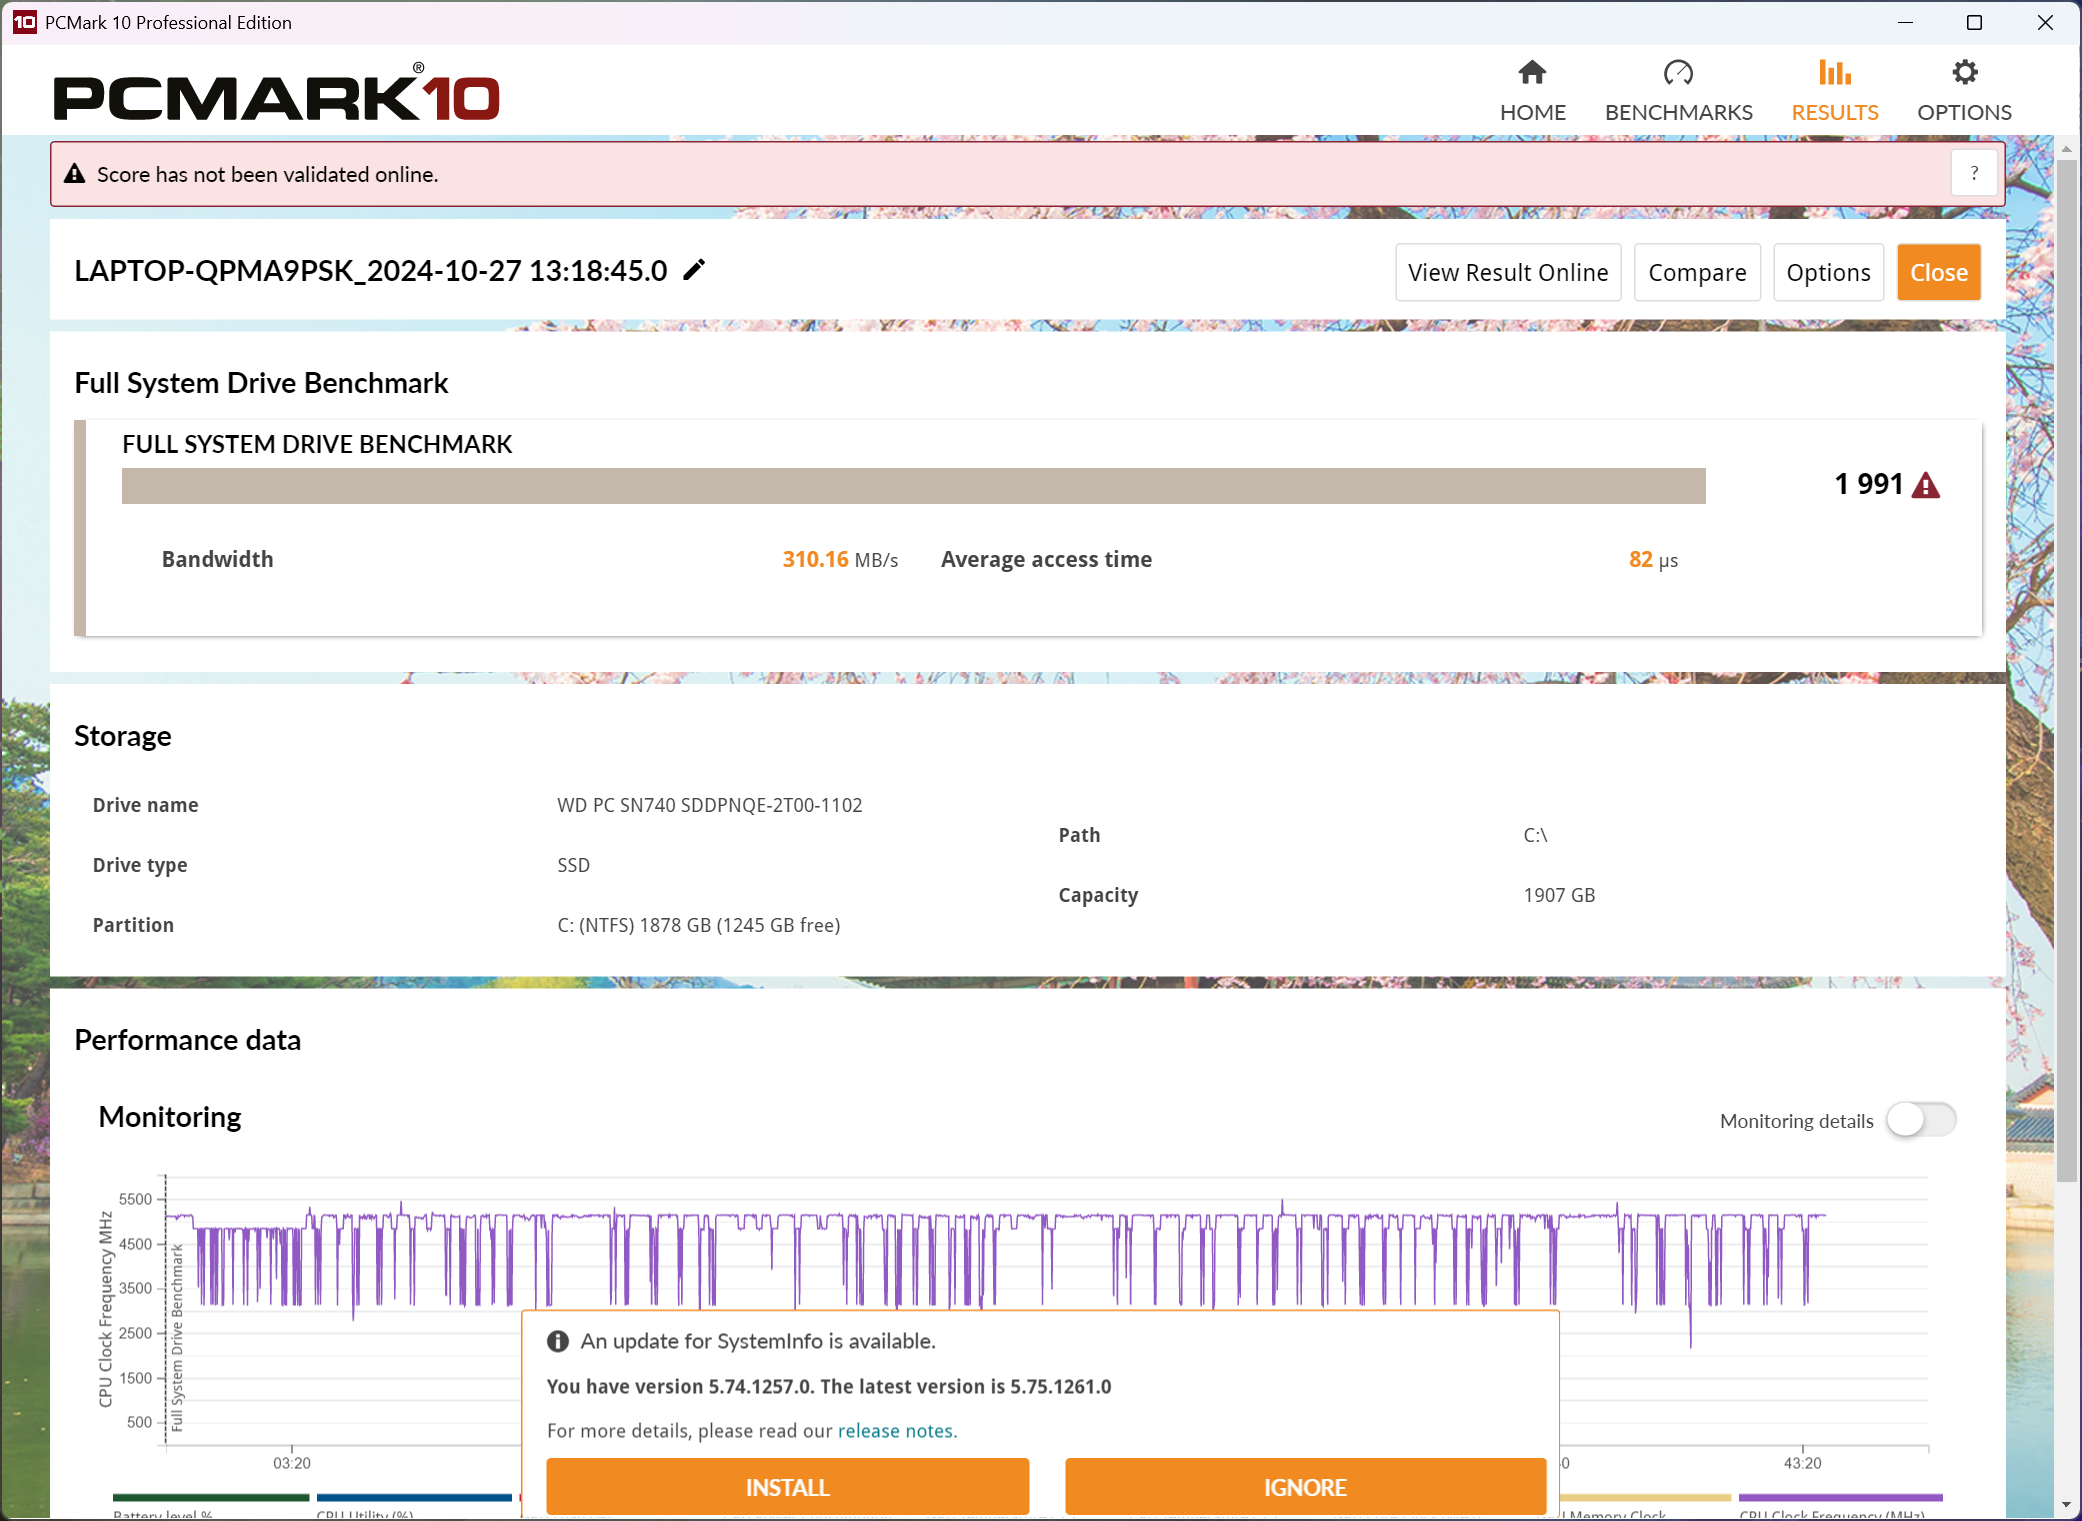Toggle the blue CPU Utility legend

coord(414,1498)
